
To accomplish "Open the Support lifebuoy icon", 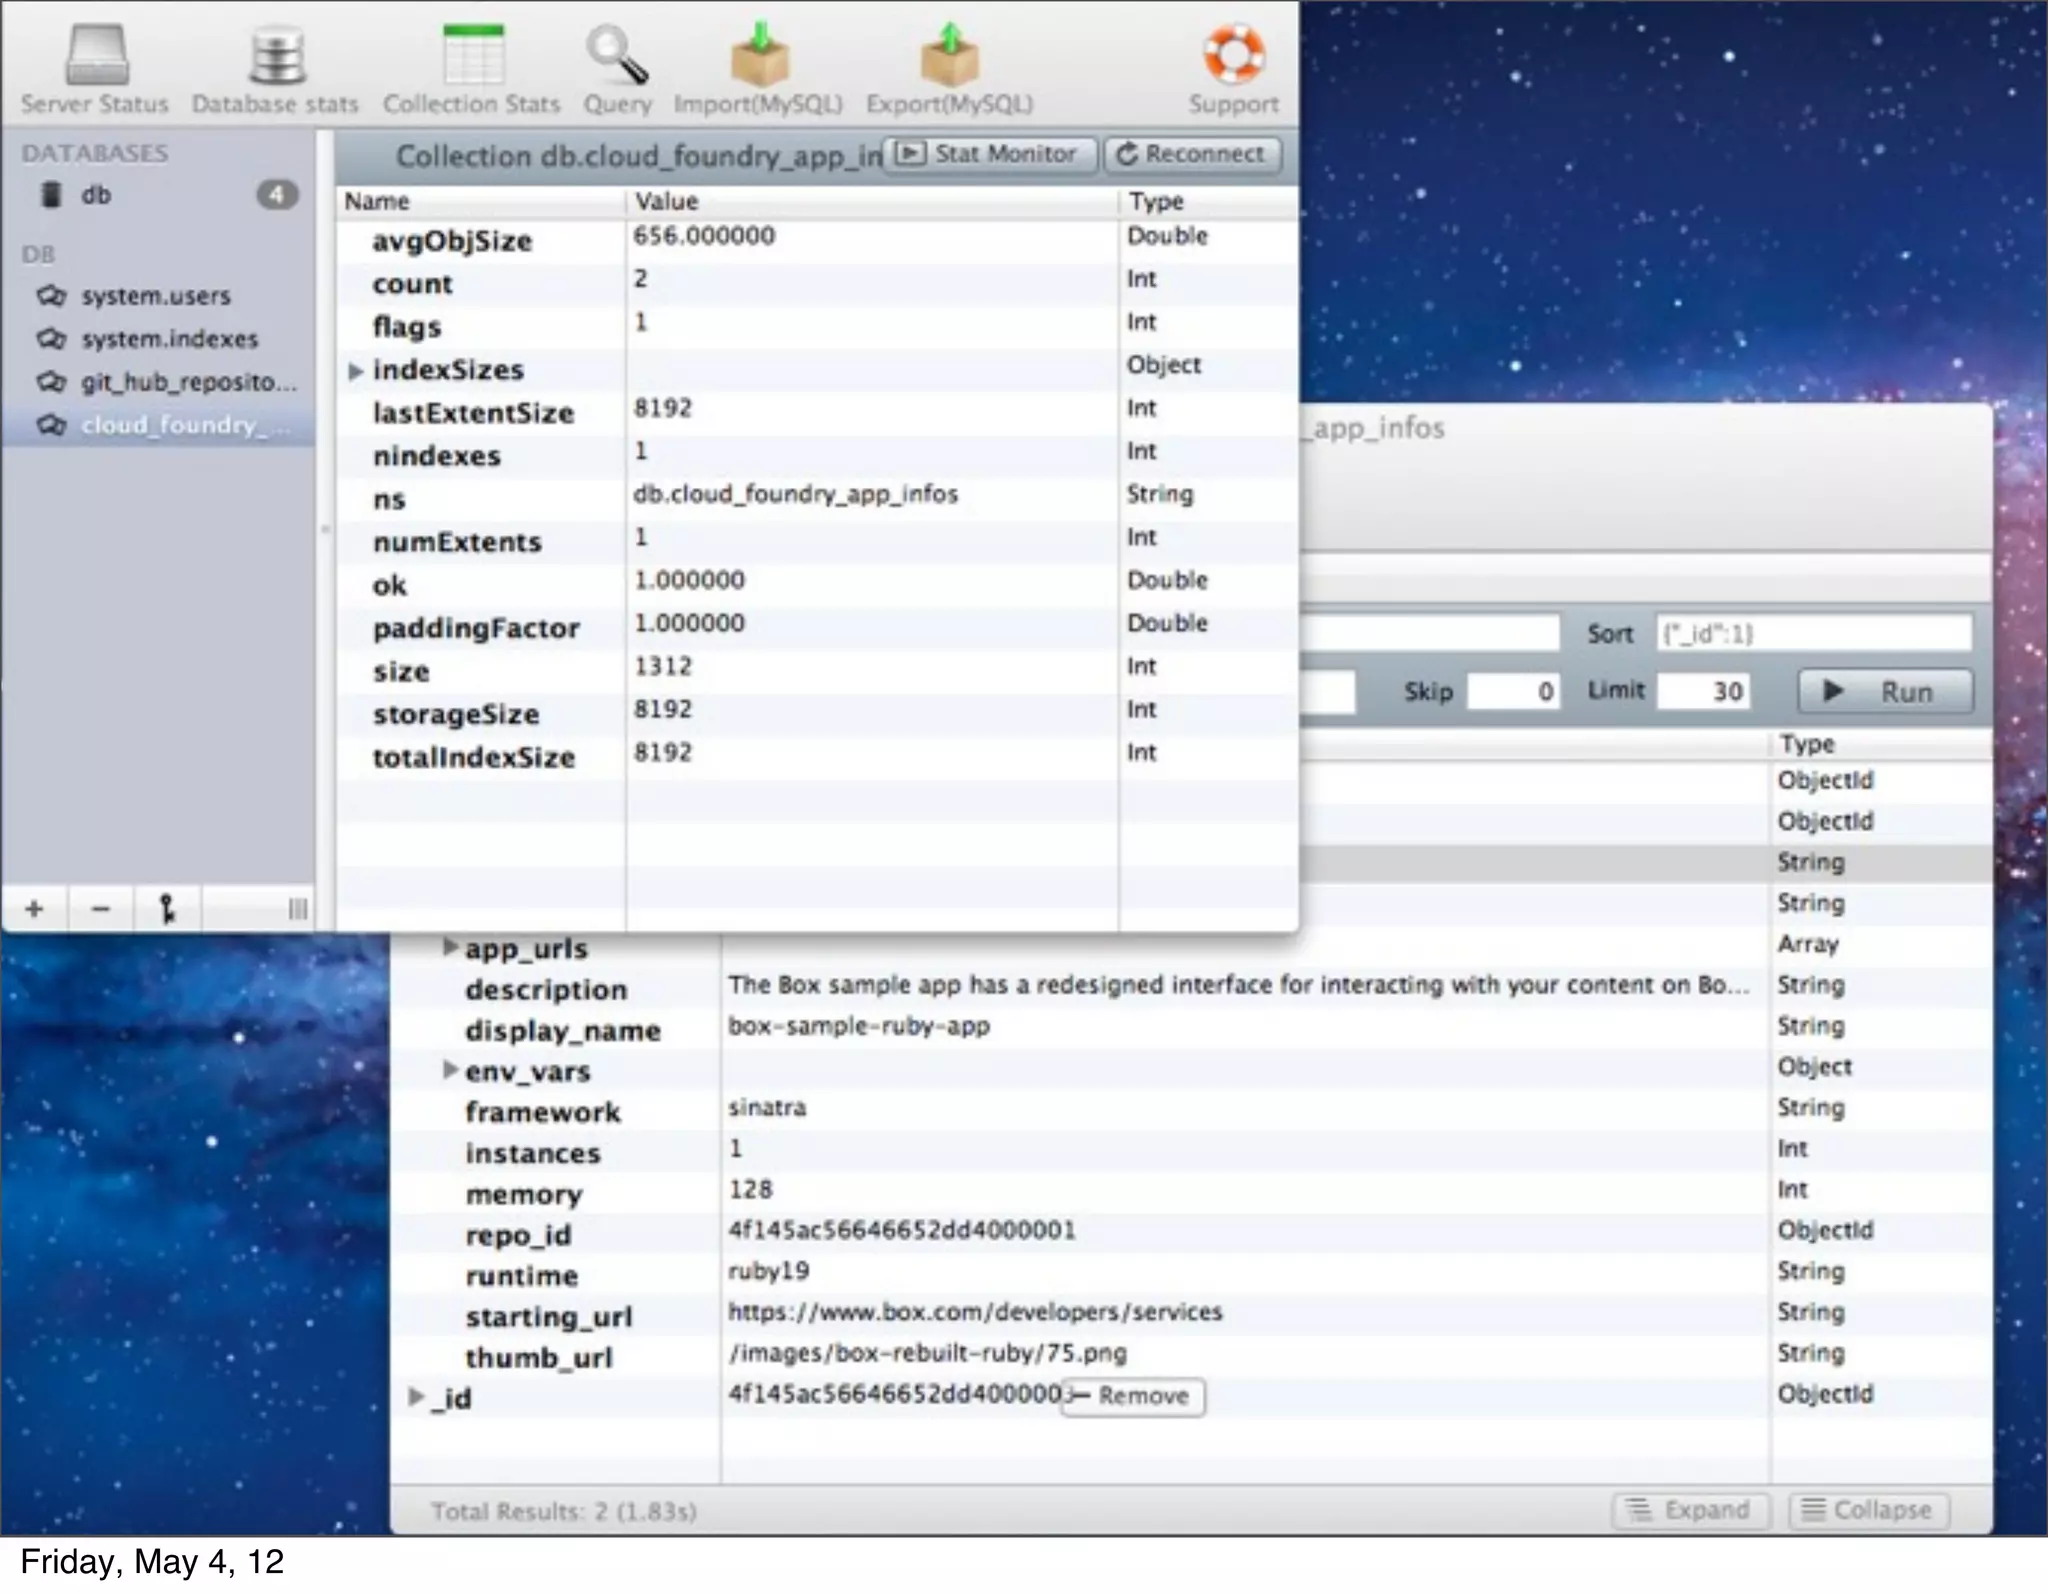I will click(1233, 56).
